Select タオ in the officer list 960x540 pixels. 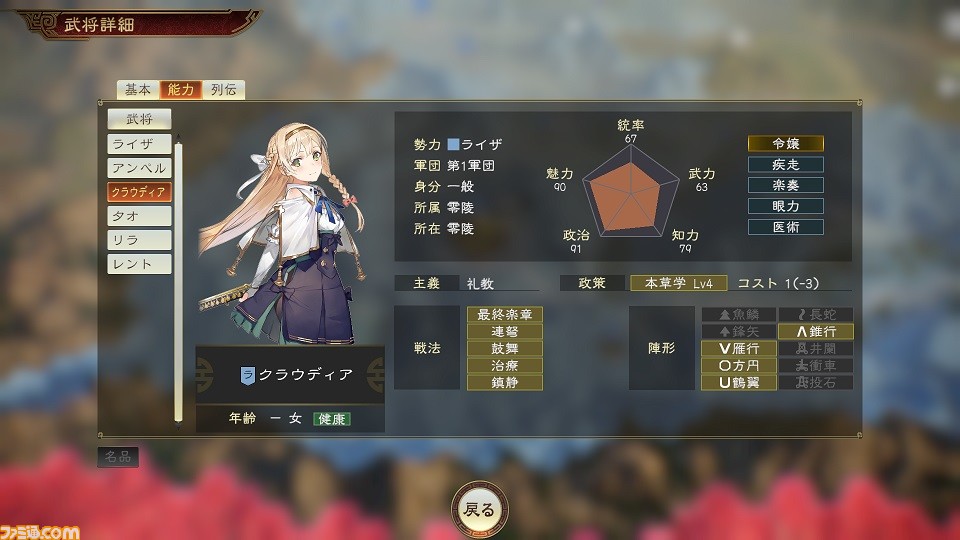click(x=140, y=216)
